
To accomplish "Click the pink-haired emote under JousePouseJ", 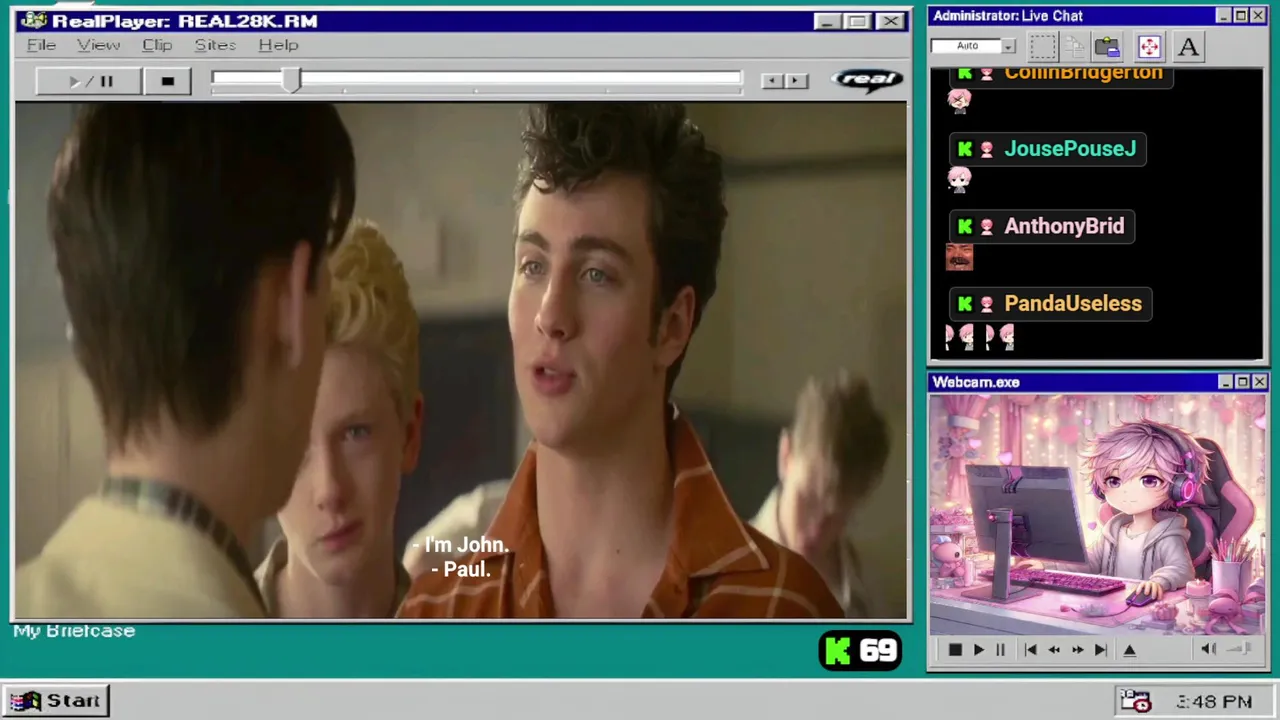I will click(959, 179).
